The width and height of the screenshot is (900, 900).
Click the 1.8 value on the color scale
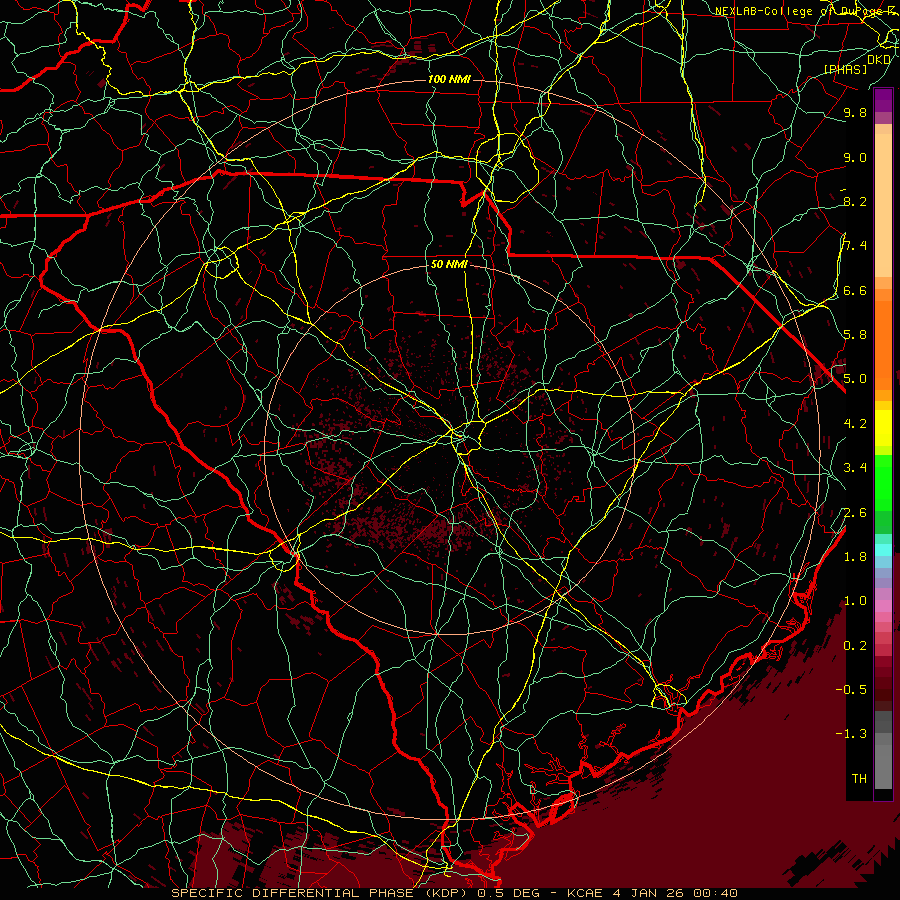(x=855, y=557)
